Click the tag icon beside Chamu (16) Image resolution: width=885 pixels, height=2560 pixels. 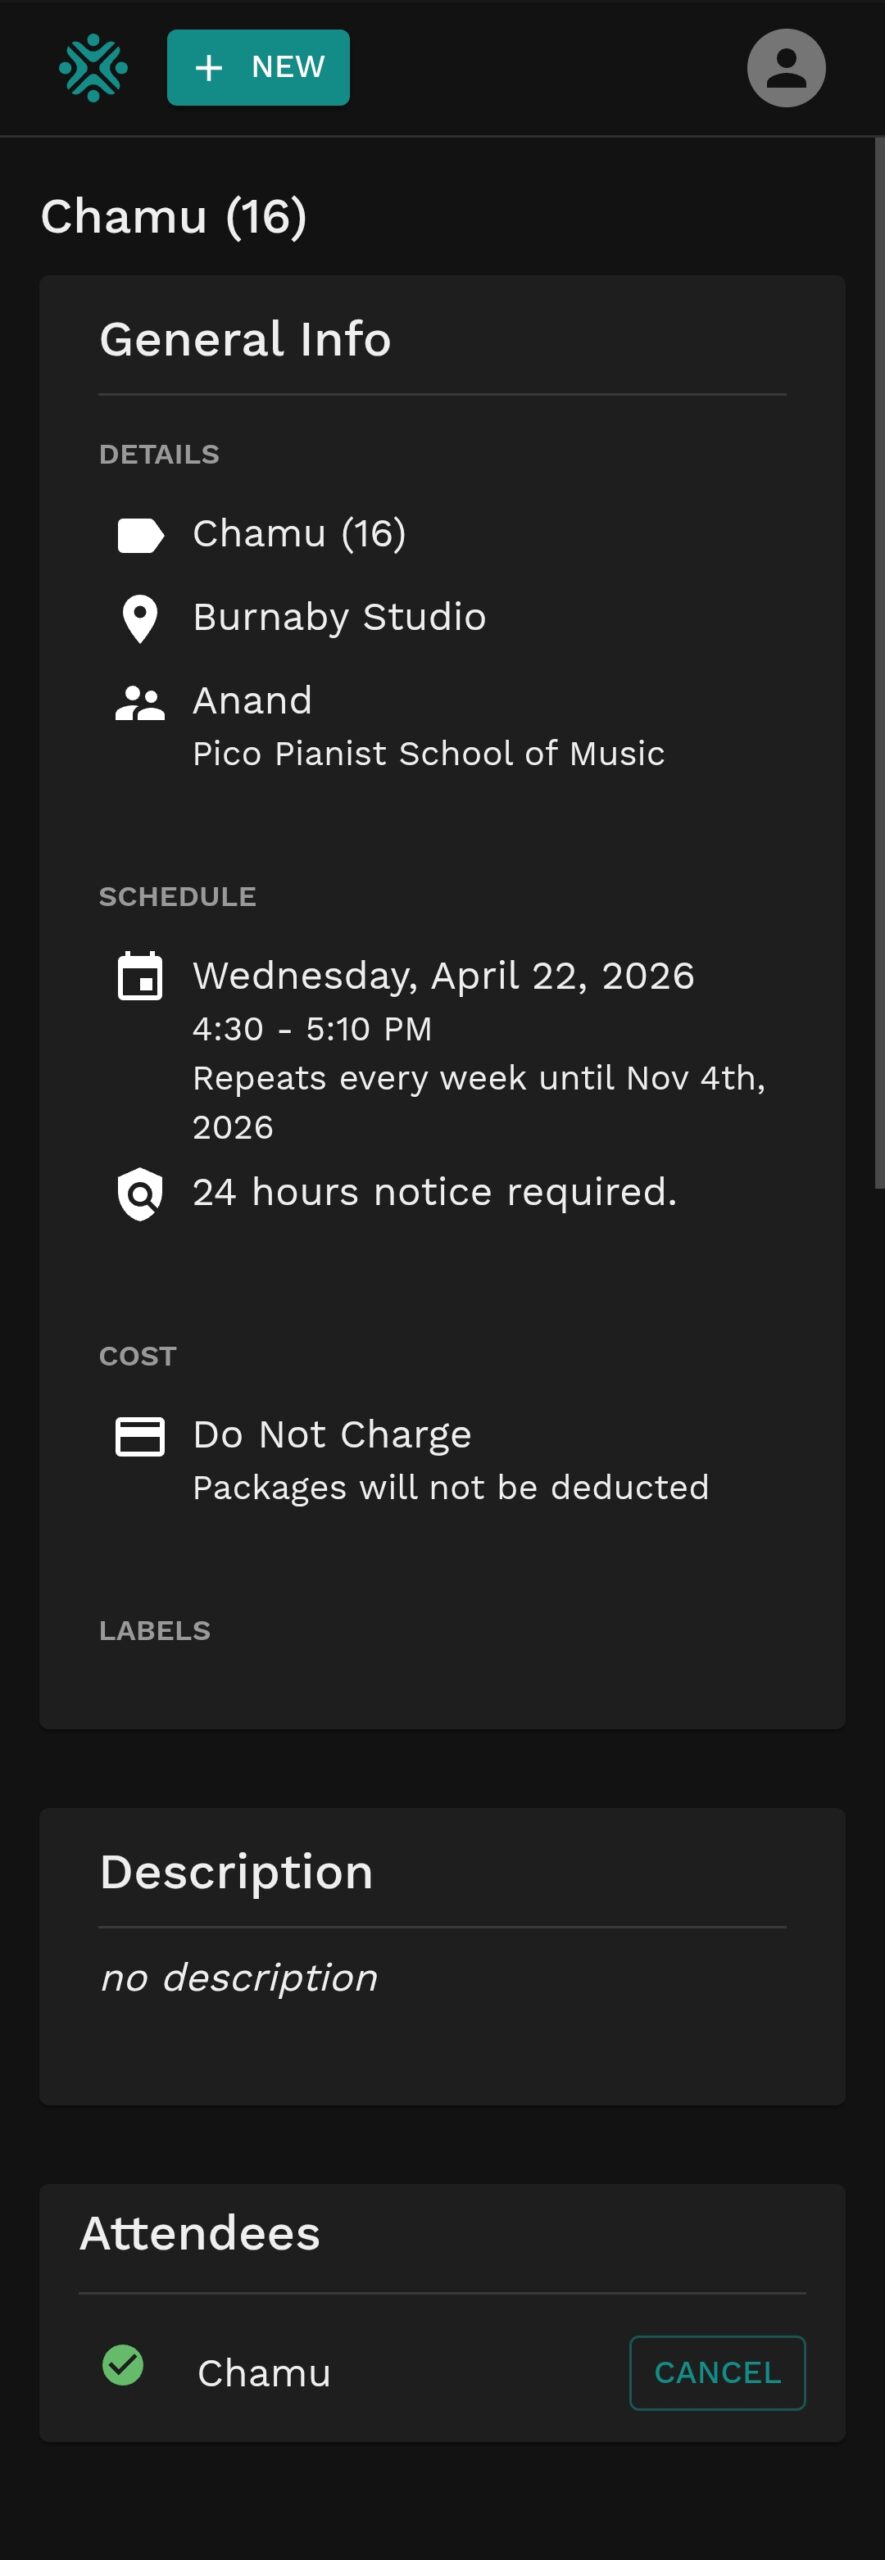pyautogui.click(x=140, y=535)
